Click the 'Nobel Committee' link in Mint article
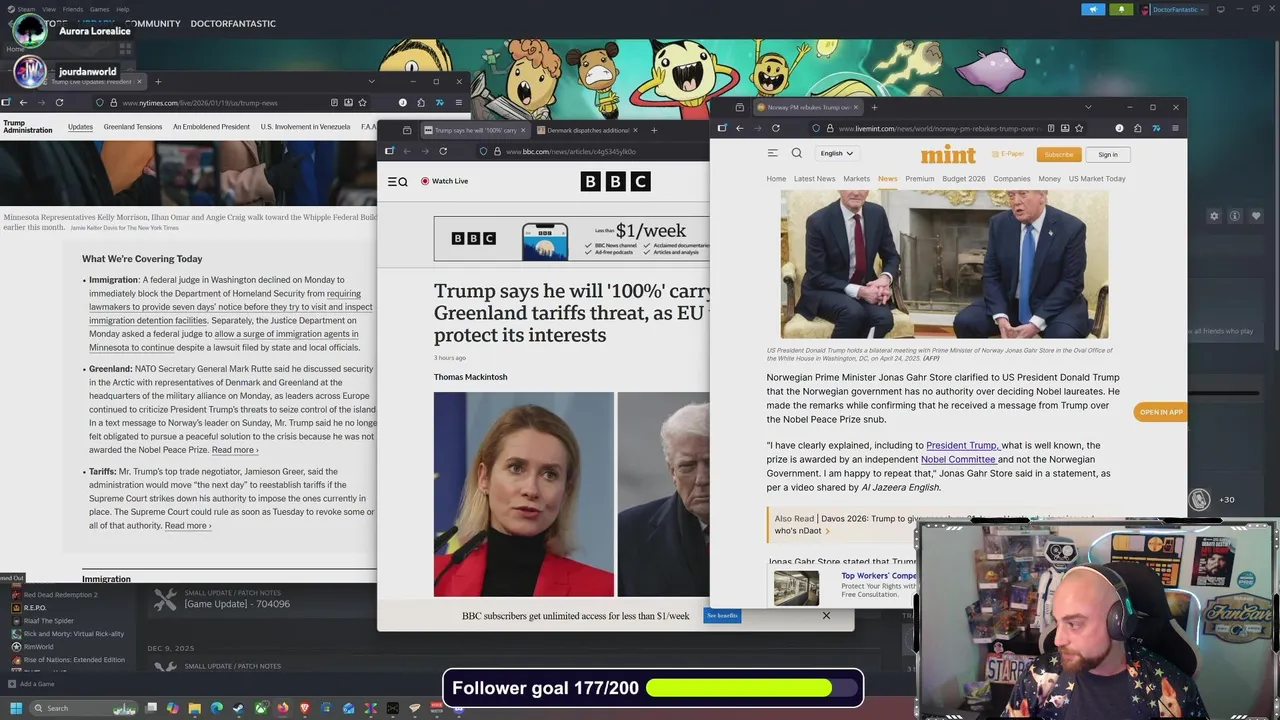Screen dimensions: 1280x720 [958, 459]
